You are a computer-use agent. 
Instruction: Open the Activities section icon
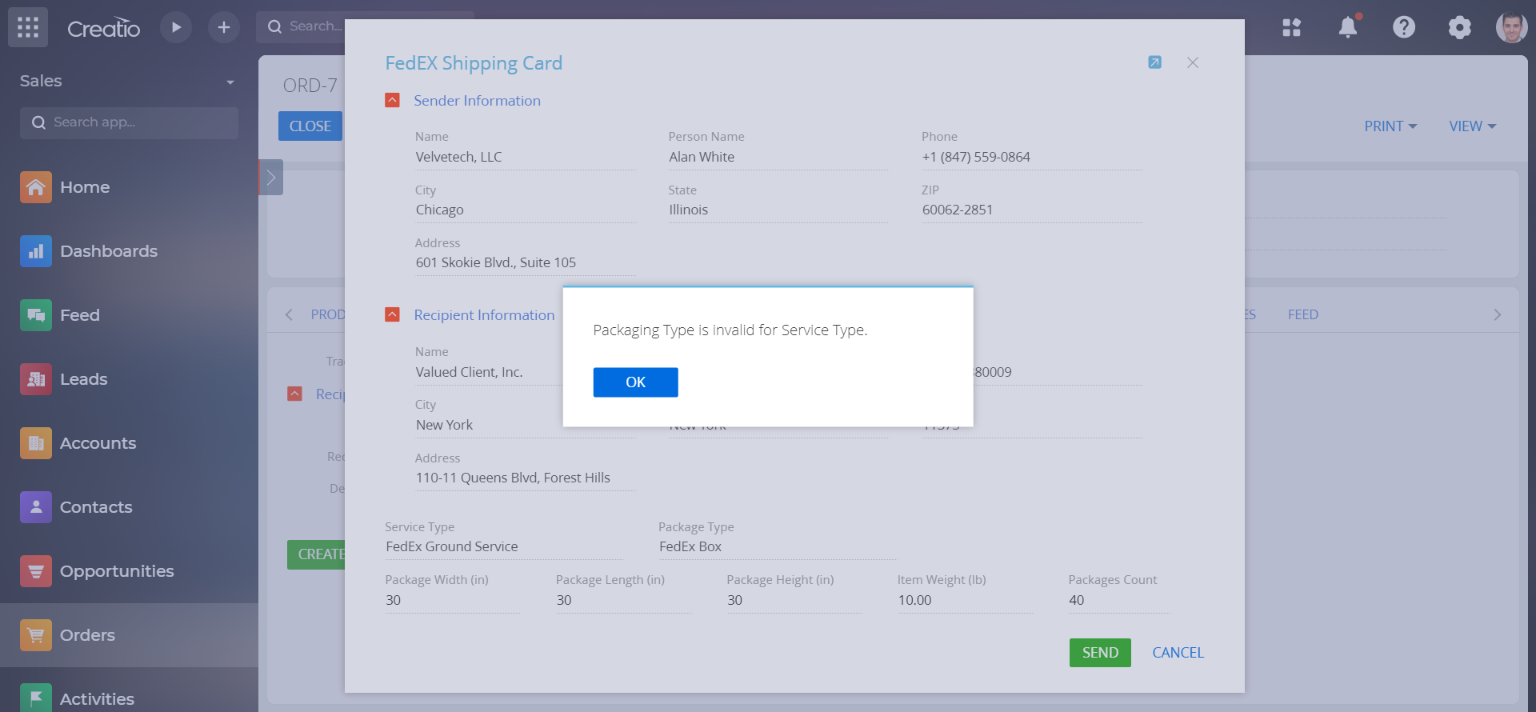pos(36,698)
